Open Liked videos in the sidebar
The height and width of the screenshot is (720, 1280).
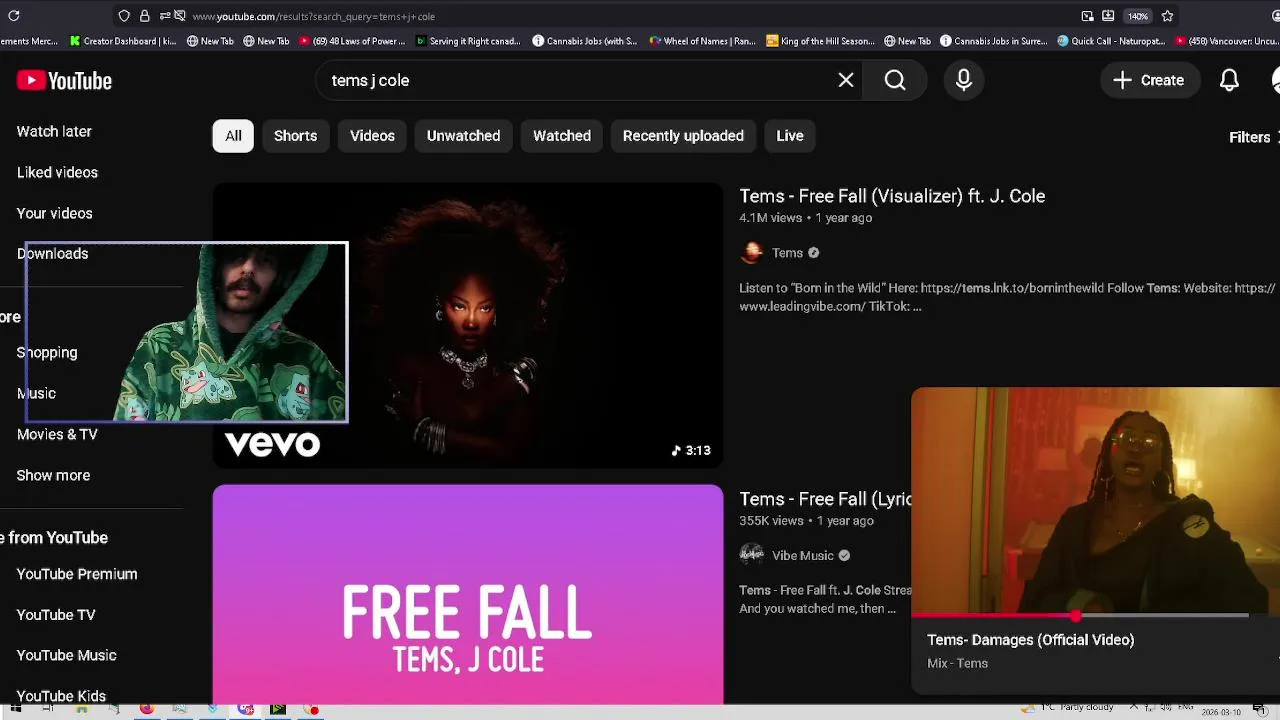click(57, 172)
